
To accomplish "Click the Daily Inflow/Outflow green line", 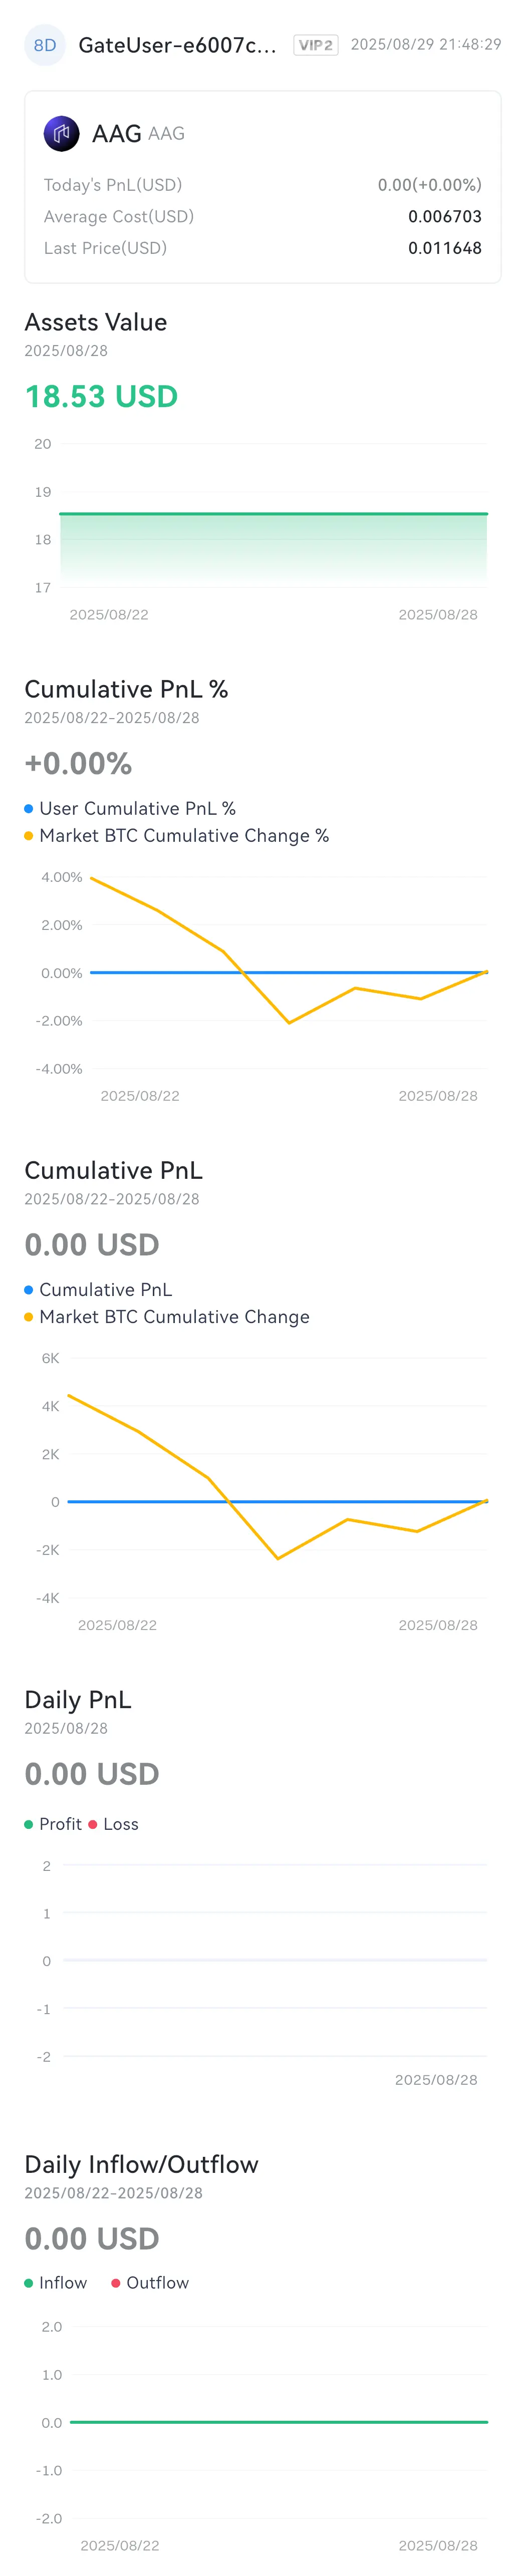I will click(x=279, y=2421).
